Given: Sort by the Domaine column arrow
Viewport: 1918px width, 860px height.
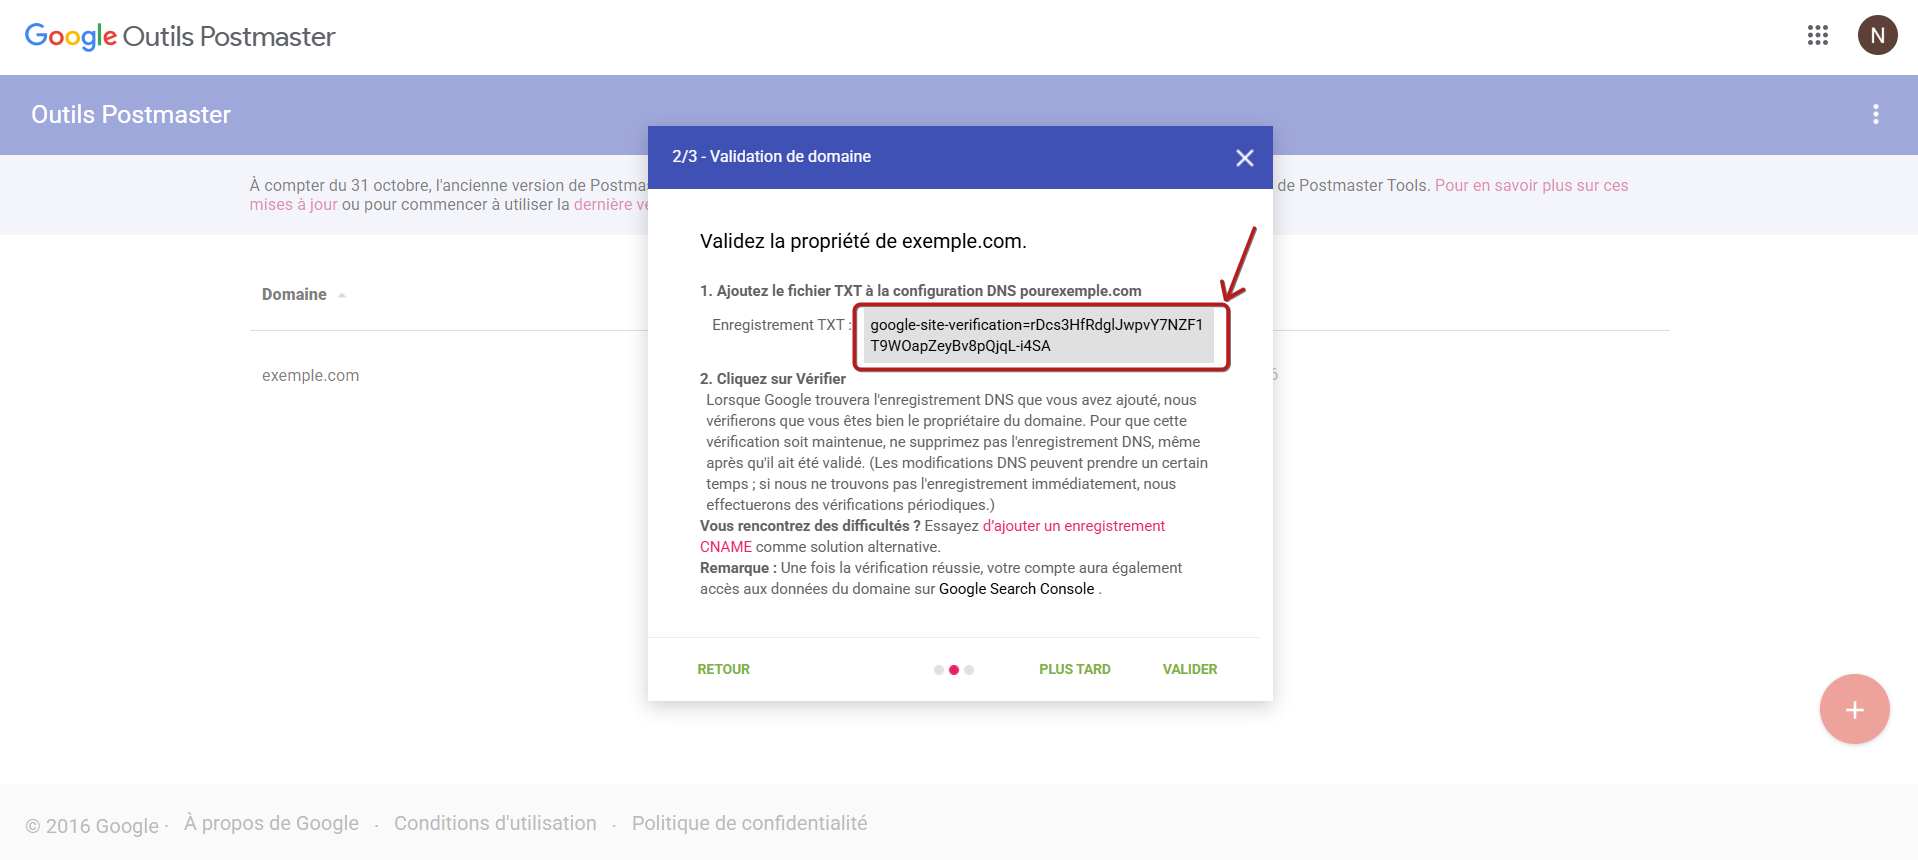Looking at the screenshot, I should click(342, 295).
